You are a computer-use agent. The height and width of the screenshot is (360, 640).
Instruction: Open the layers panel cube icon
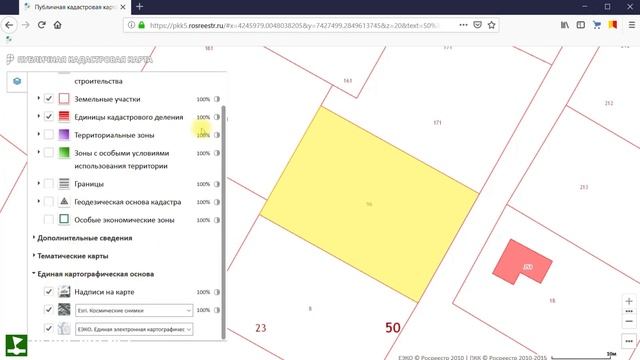tap(17, 81)
